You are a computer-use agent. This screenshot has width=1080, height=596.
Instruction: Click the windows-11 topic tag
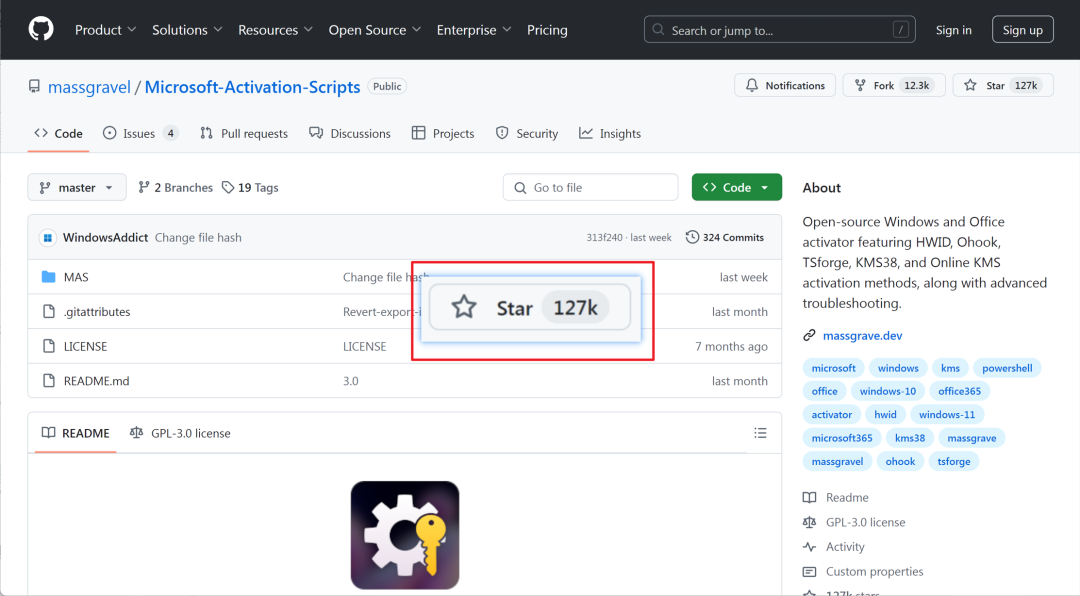(x=947, y=415)
